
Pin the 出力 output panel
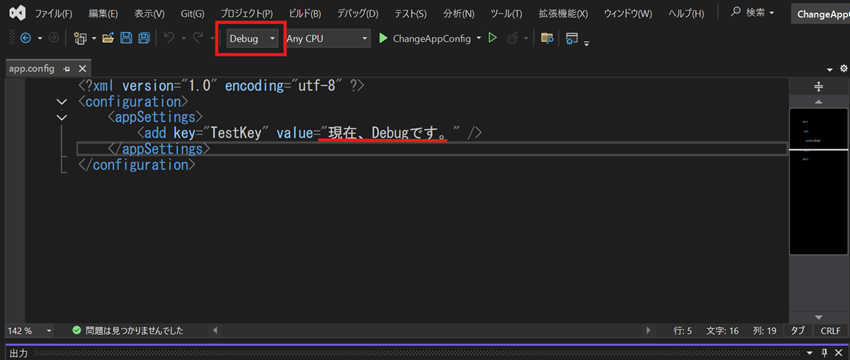click(x=825, y=353)
